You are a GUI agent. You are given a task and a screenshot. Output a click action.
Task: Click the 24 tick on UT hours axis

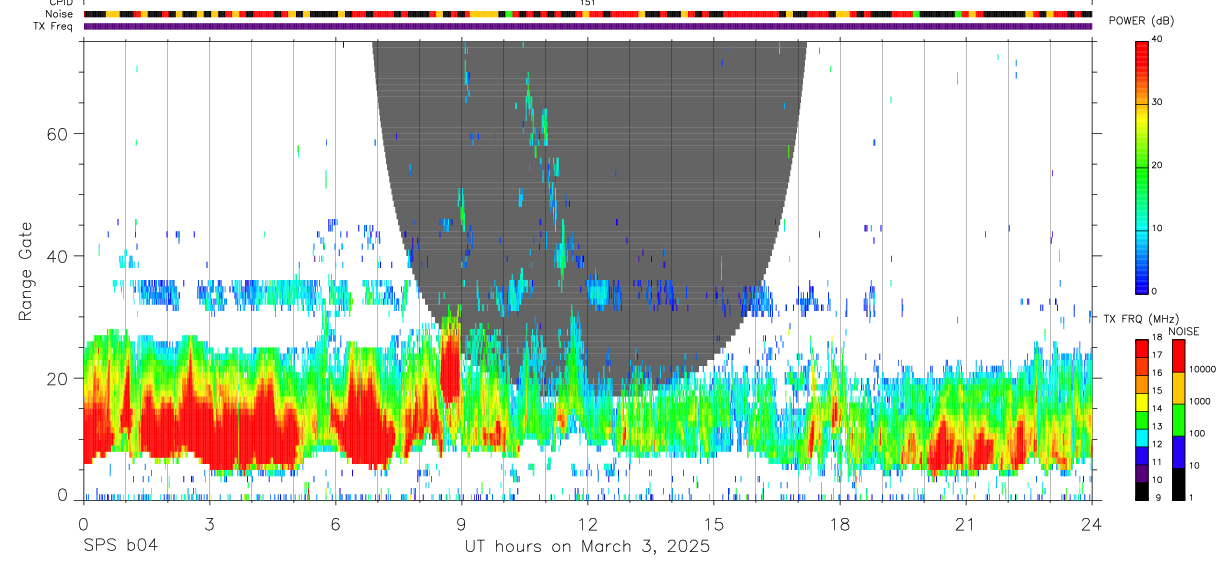[1091, 524]
